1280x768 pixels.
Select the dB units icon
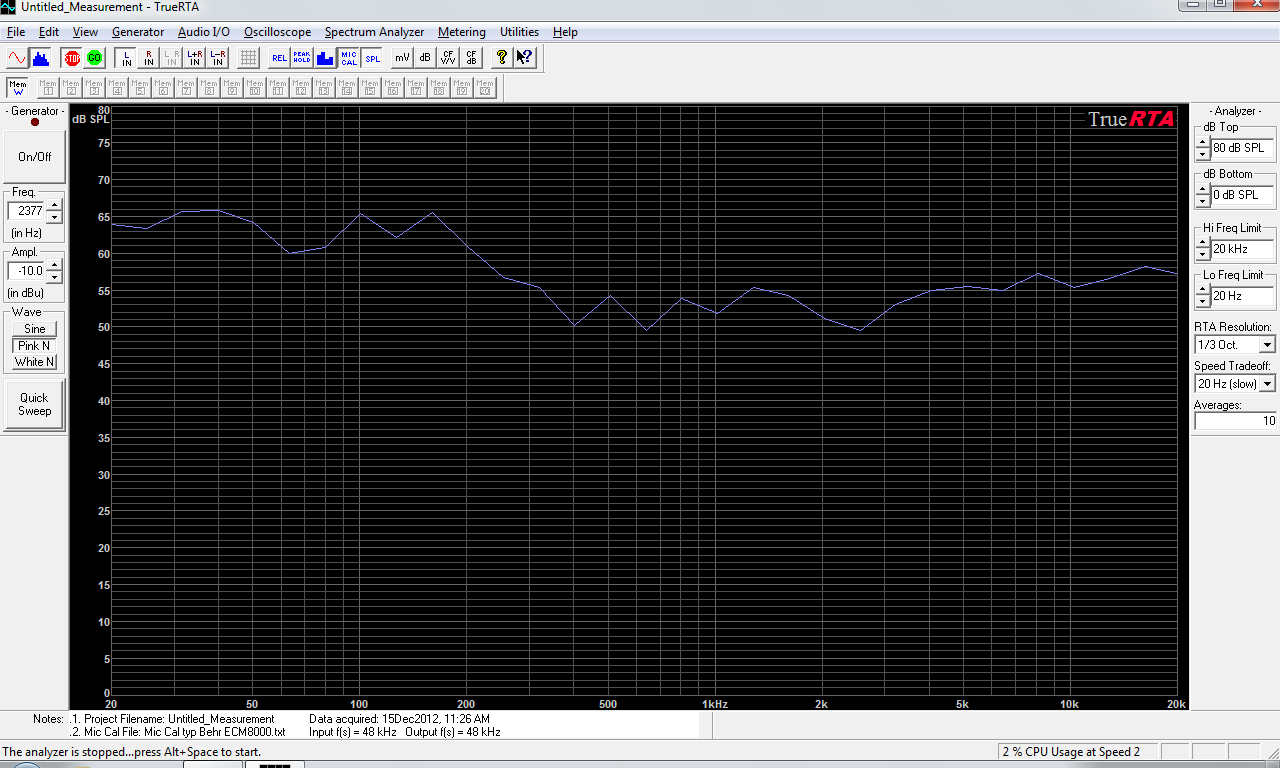pos(425,58)
